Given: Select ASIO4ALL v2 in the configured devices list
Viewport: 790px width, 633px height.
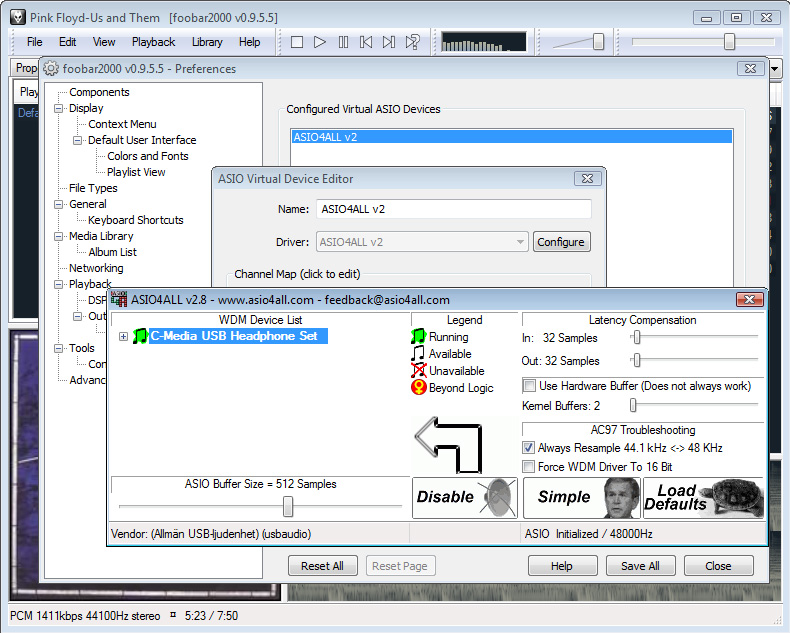Looking at the screenshot, I should [x=511, y=137].
